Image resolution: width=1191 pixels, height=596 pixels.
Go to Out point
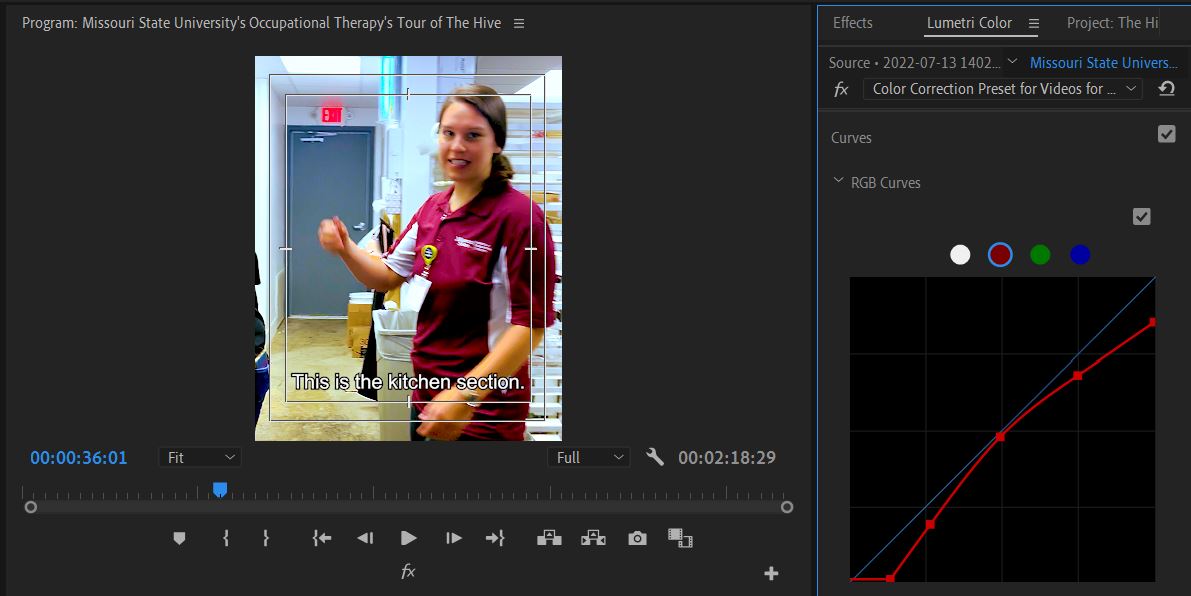(495, 538)
